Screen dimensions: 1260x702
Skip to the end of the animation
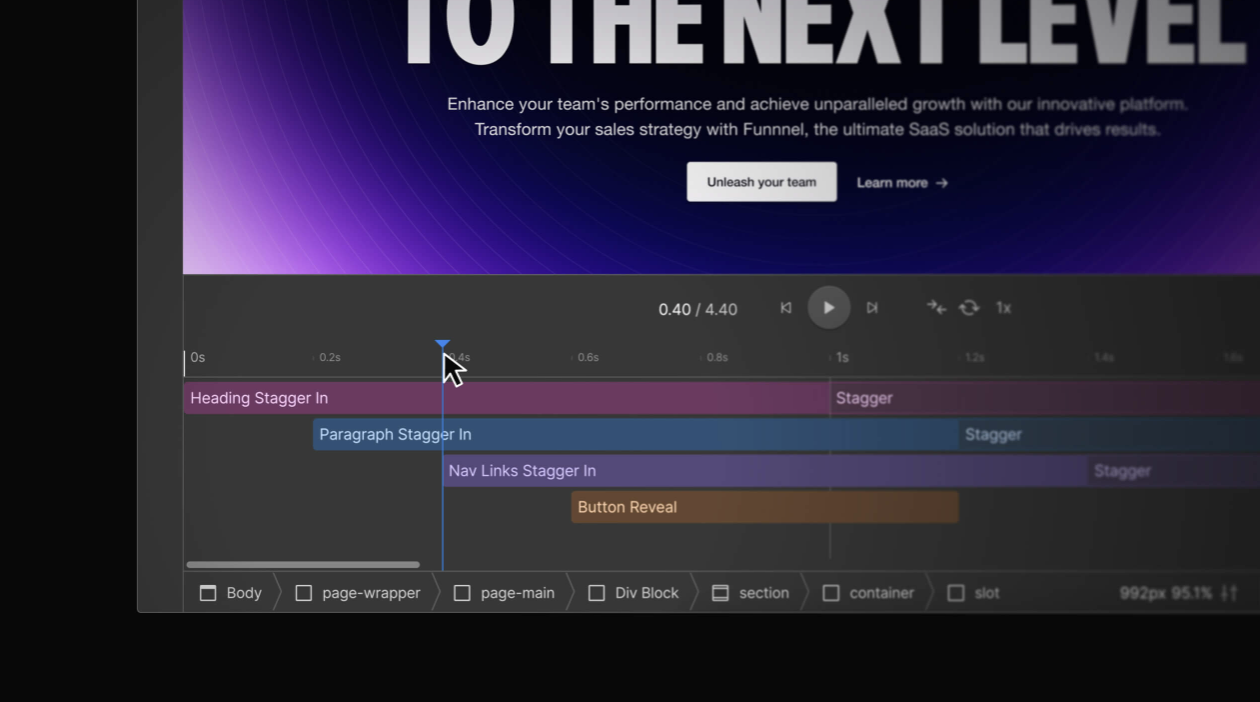(x=872, y=308)
